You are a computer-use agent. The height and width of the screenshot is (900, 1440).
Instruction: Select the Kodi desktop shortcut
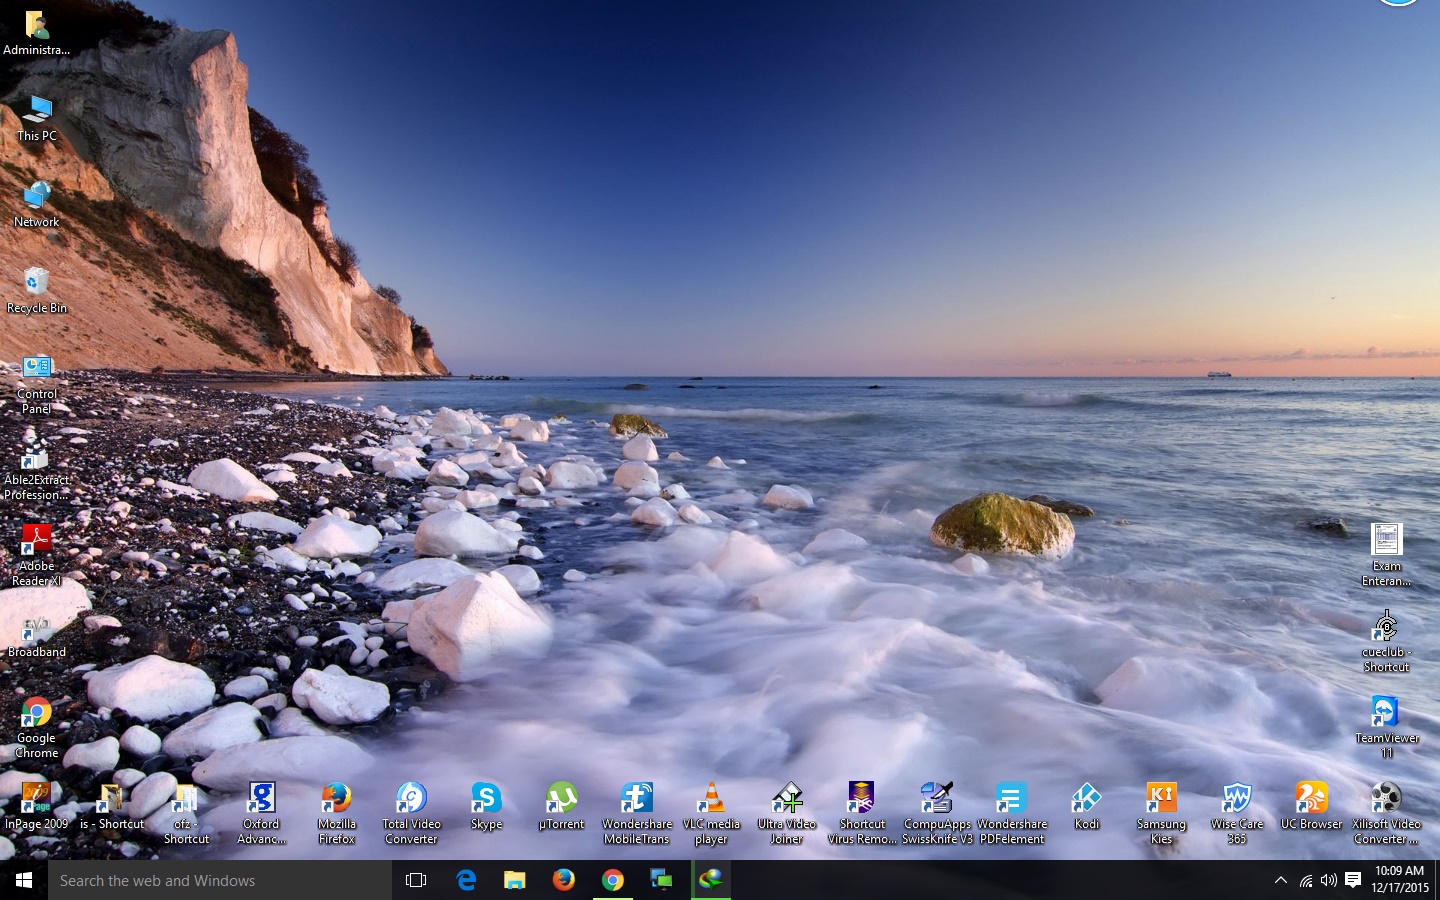point(1086,807)
